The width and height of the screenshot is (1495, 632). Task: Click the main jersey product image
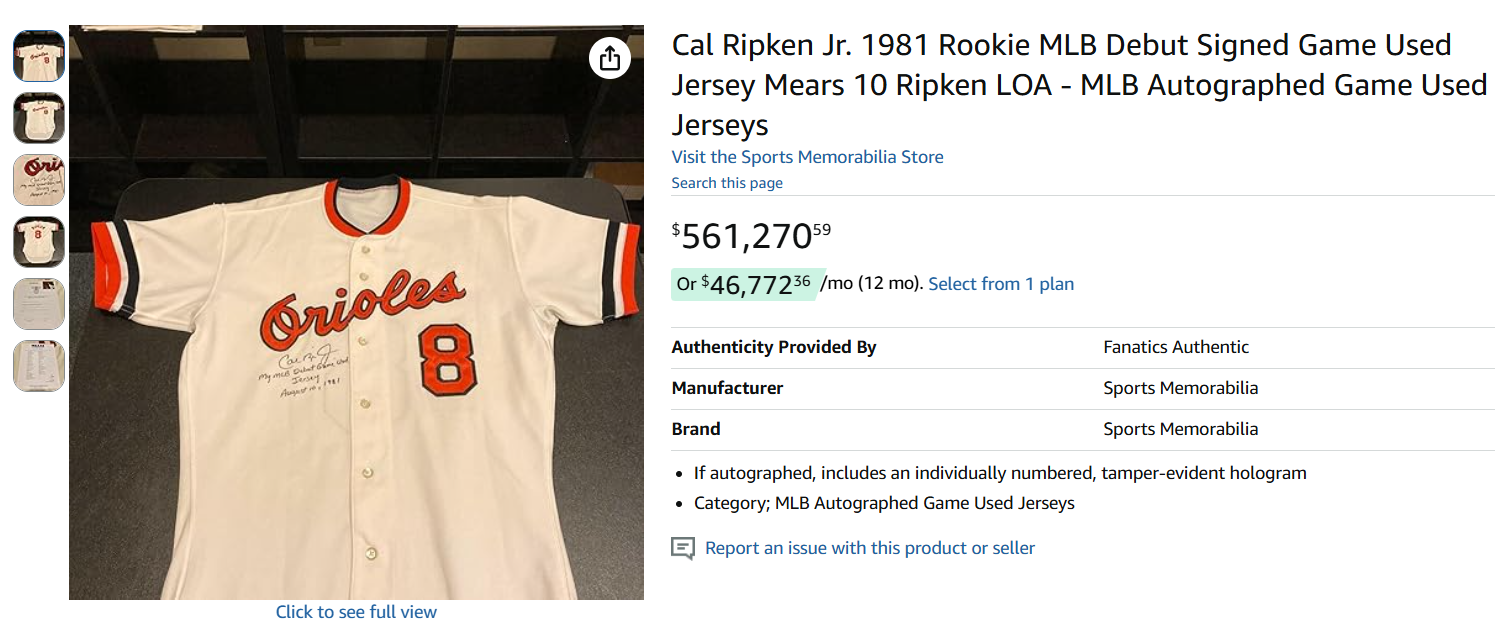click(356, 308)
